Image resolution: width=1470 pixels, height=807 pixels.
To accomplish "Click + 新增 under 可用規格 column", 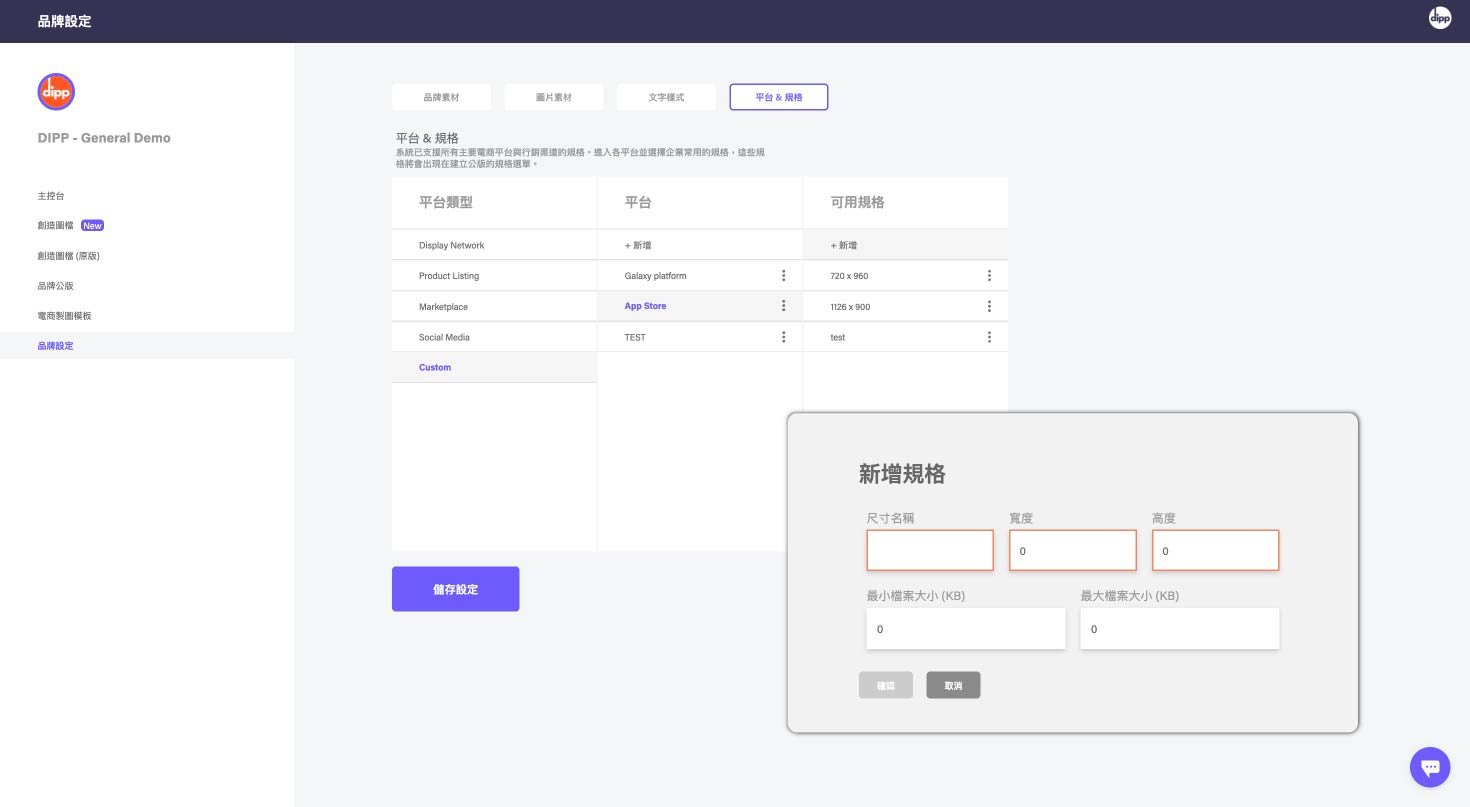I will point(905,245).
